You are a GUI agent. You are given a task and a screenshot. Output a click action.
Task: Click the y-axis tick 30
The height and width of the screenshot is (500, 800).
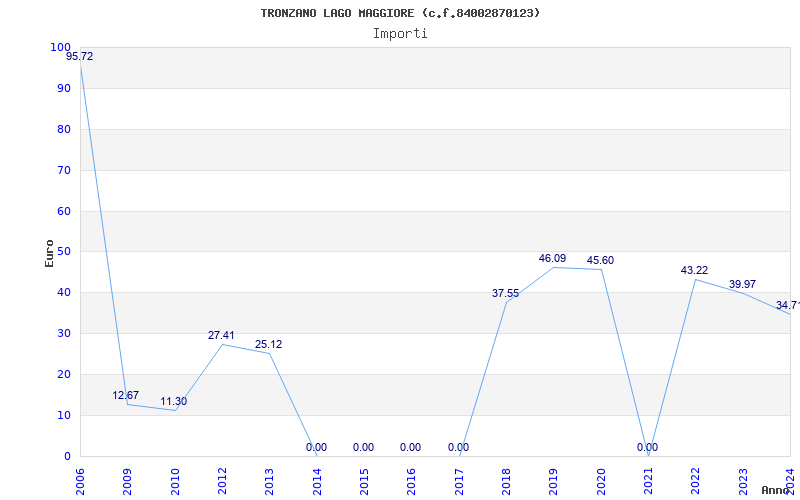click(x=64, y=334)
